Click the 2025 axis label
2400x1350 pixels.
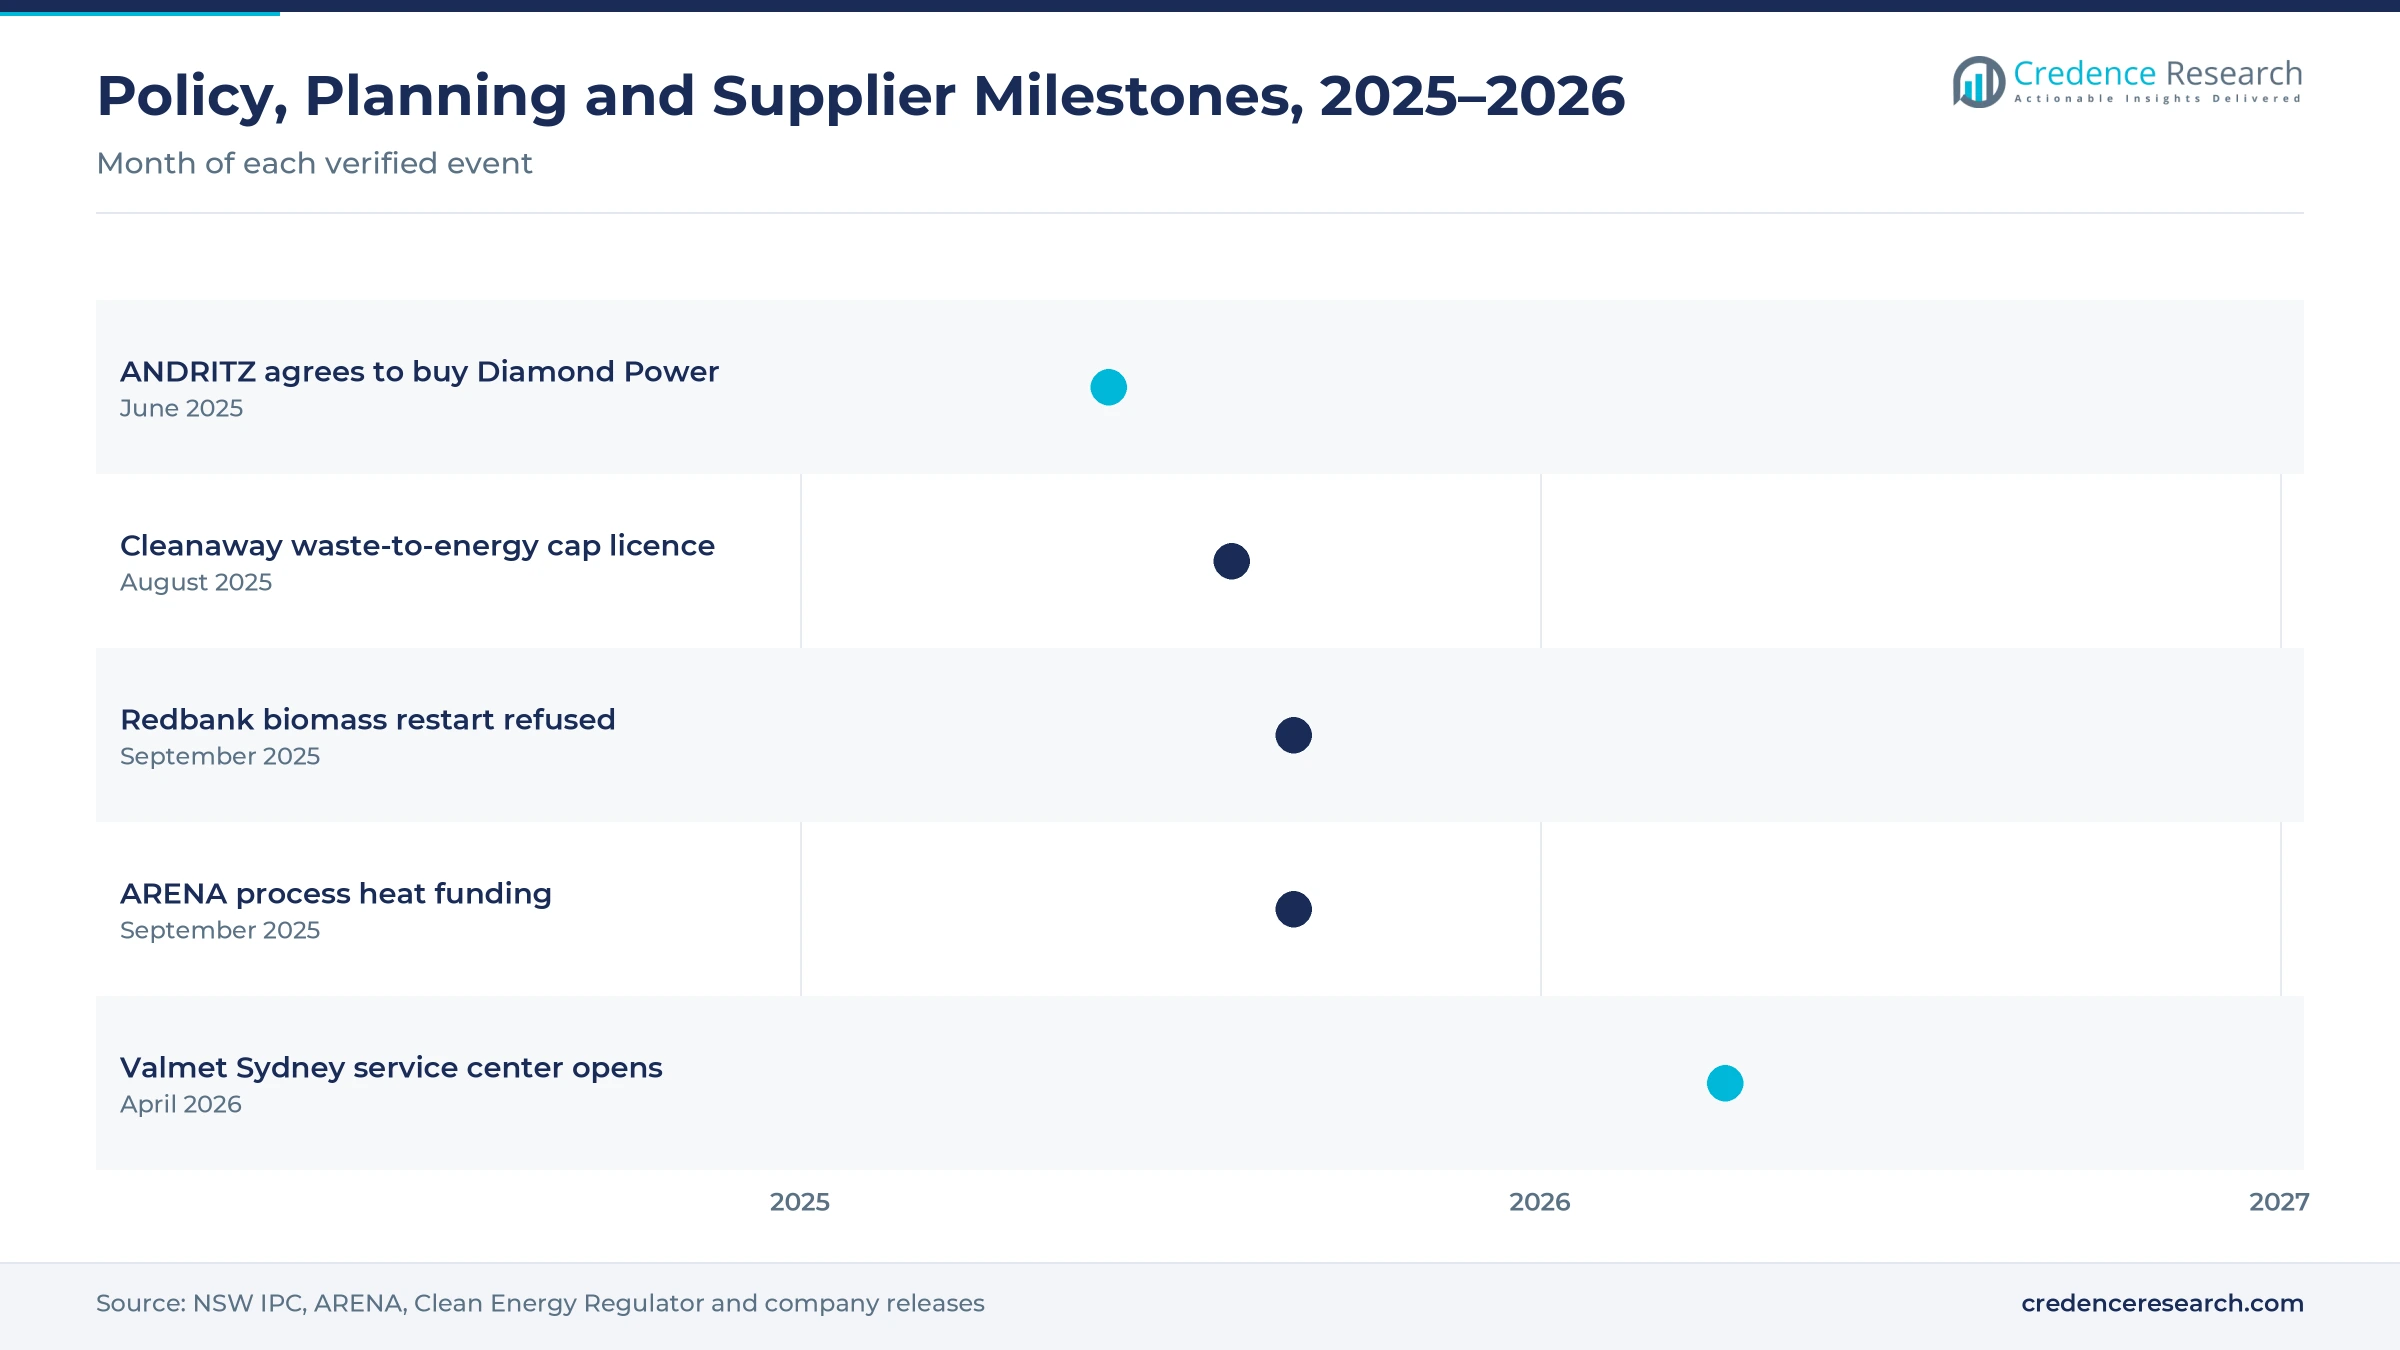click(x=800, y=1202)
